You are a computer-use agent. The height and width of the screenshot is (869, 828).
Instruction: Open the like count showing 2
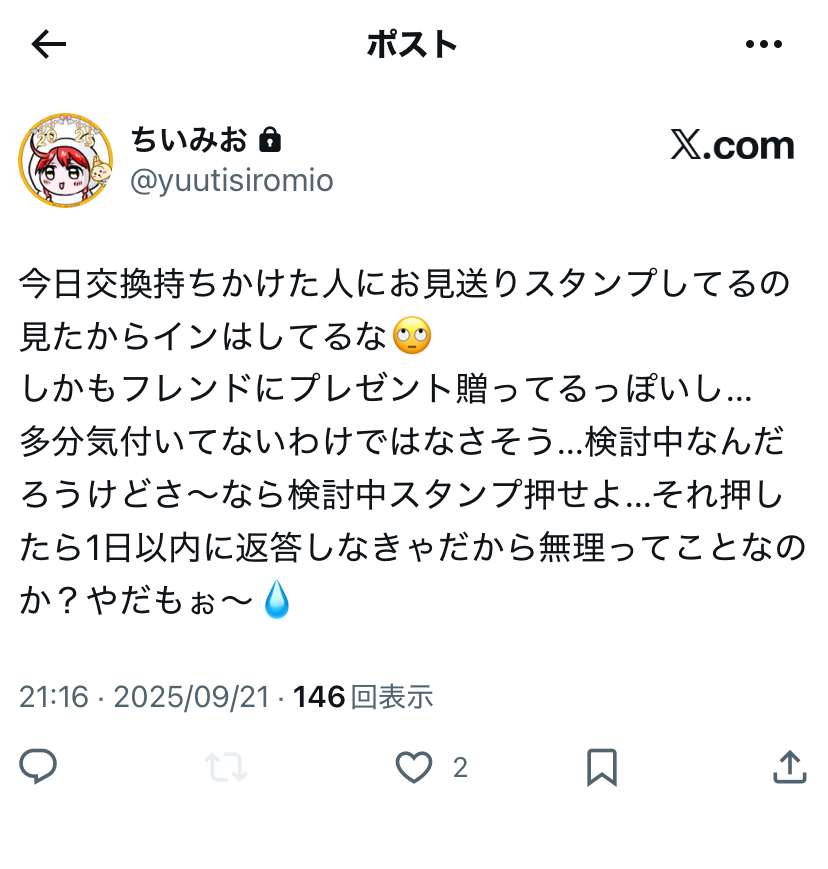[x=460, y=768]
